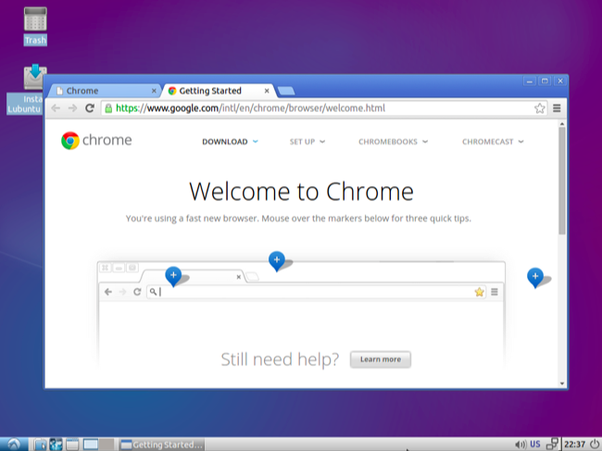Switch to the first workspace in the pager

[x=91, y=444]
